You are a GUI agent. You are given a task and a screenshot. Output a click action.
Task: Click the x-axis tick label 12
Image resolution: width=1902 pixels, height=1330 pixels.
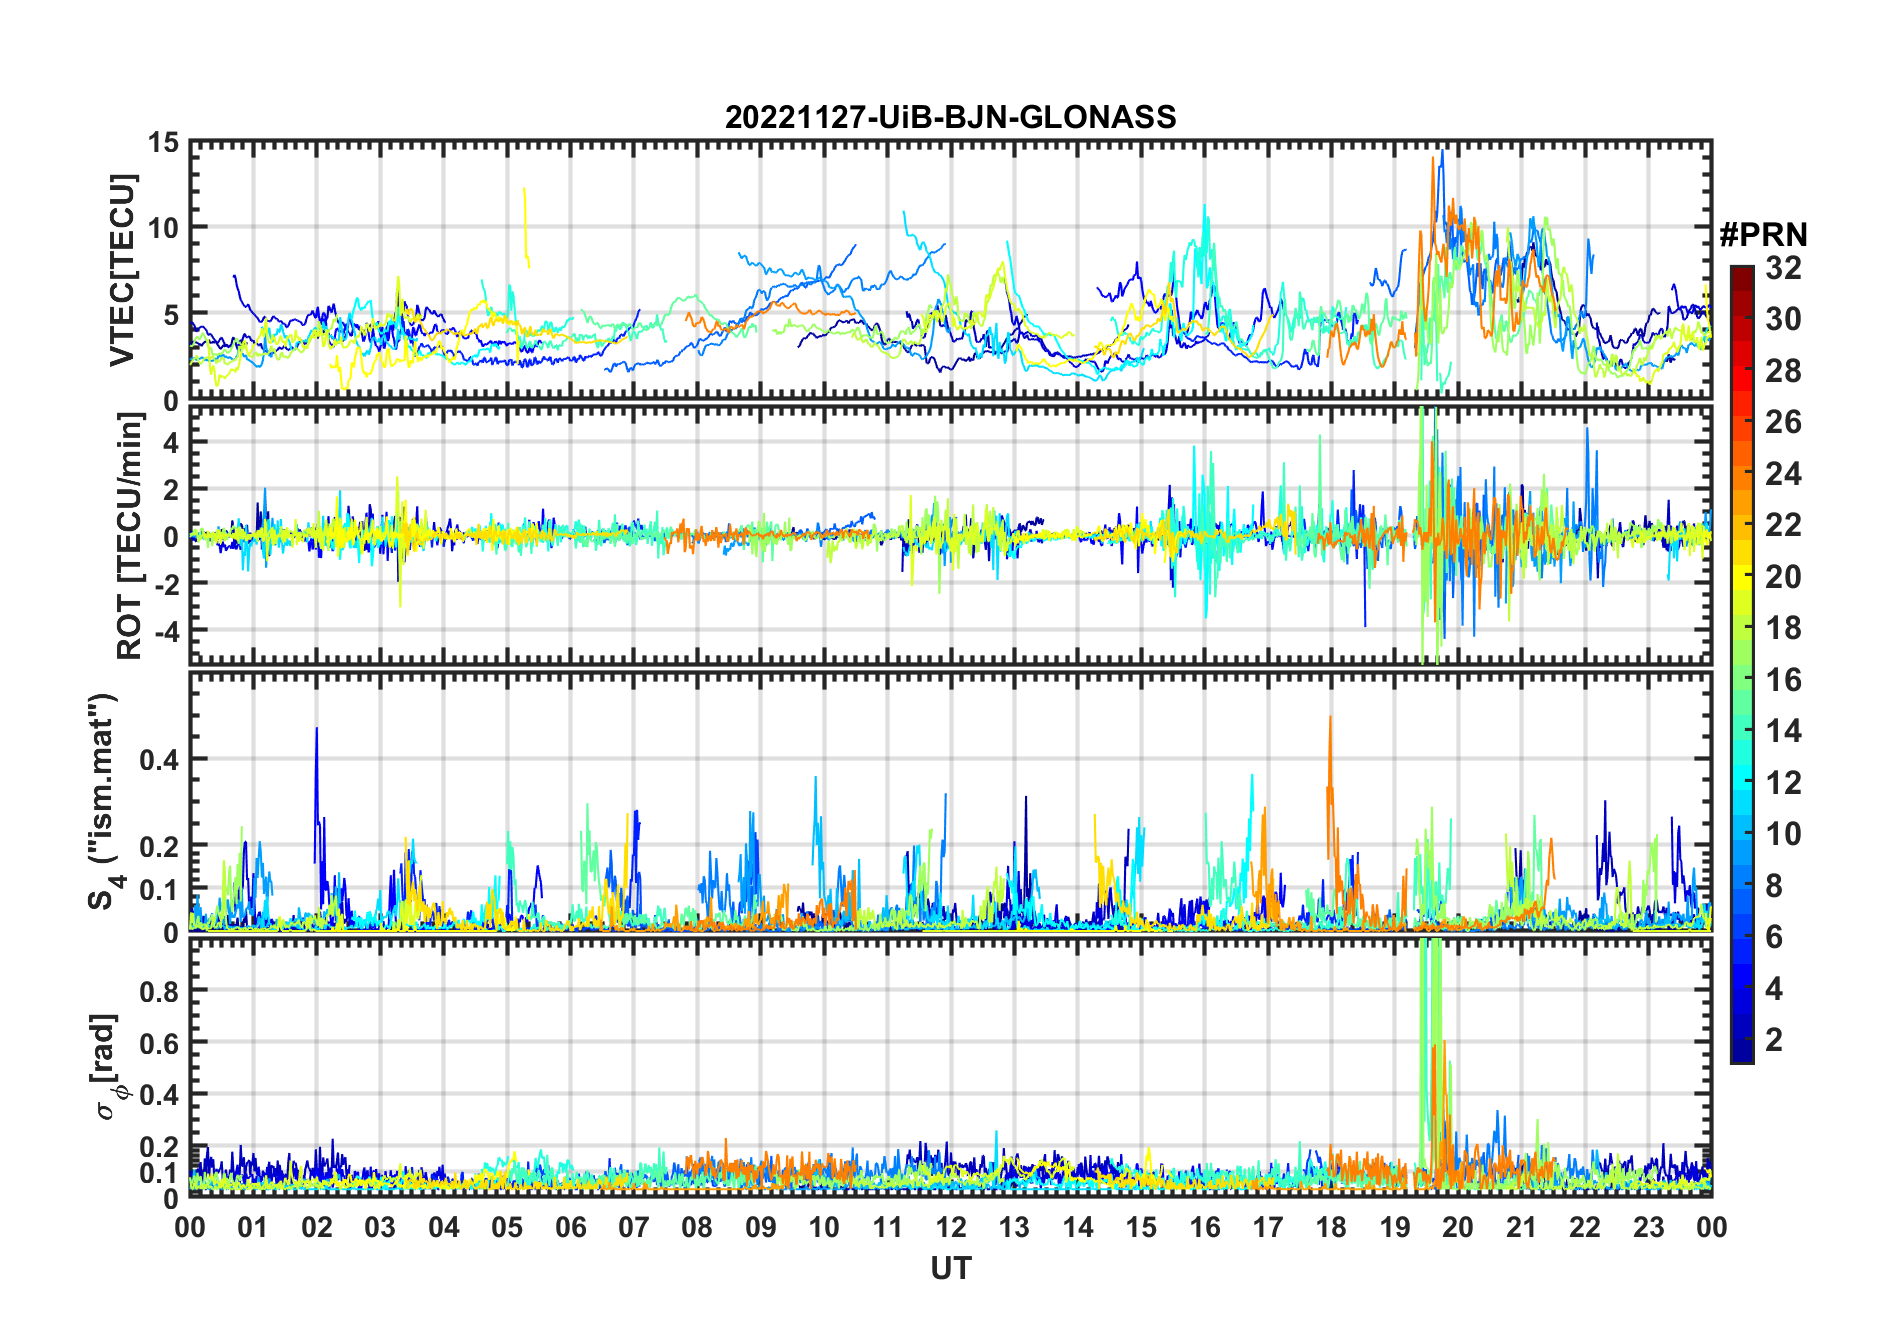(950, 1227)
